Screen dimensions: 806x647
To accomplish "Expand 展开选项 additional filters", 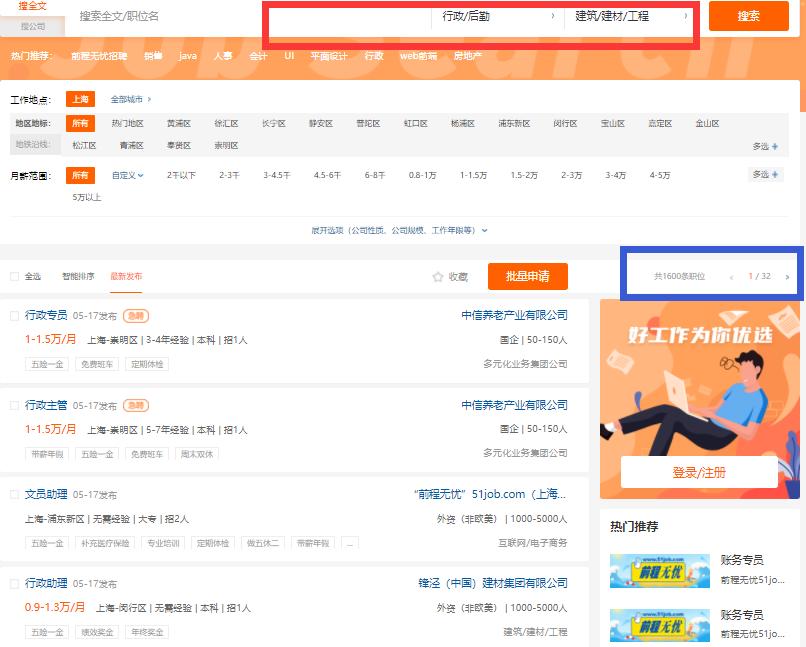I will (399, 230).
